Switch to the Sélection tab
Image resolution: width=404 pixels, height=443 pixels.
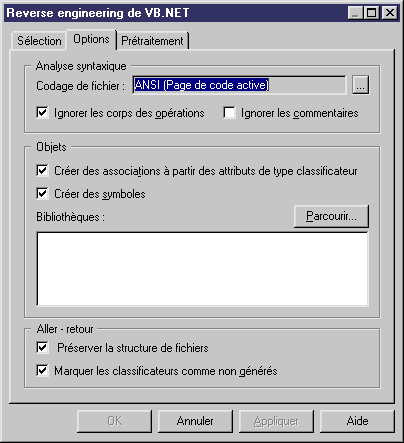39,41
